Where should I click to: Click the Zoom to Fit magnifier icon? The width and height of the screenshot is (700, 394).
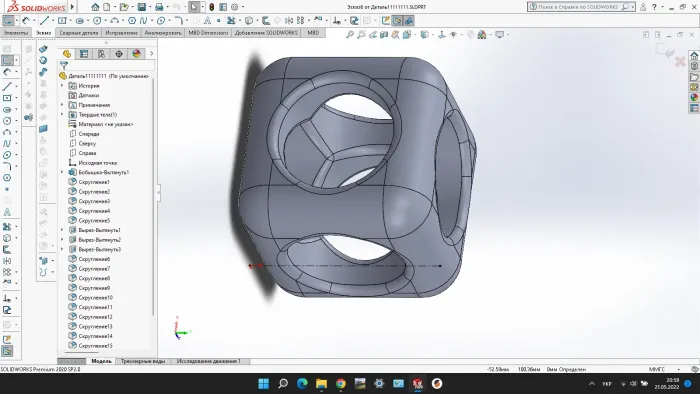pos(350,34)
